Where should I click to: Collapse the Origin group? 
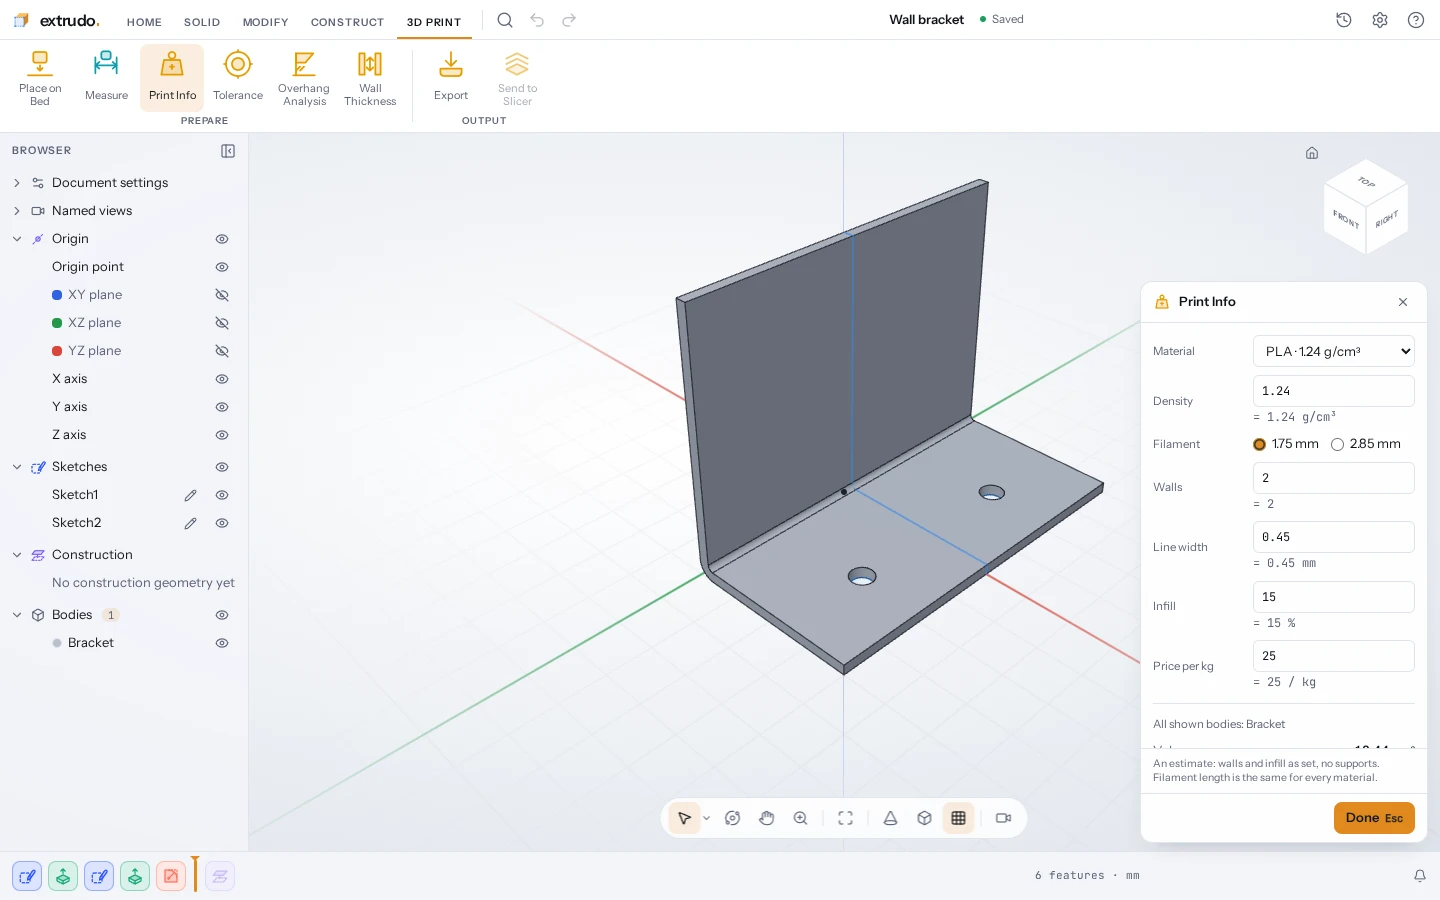tap(17, 239)
